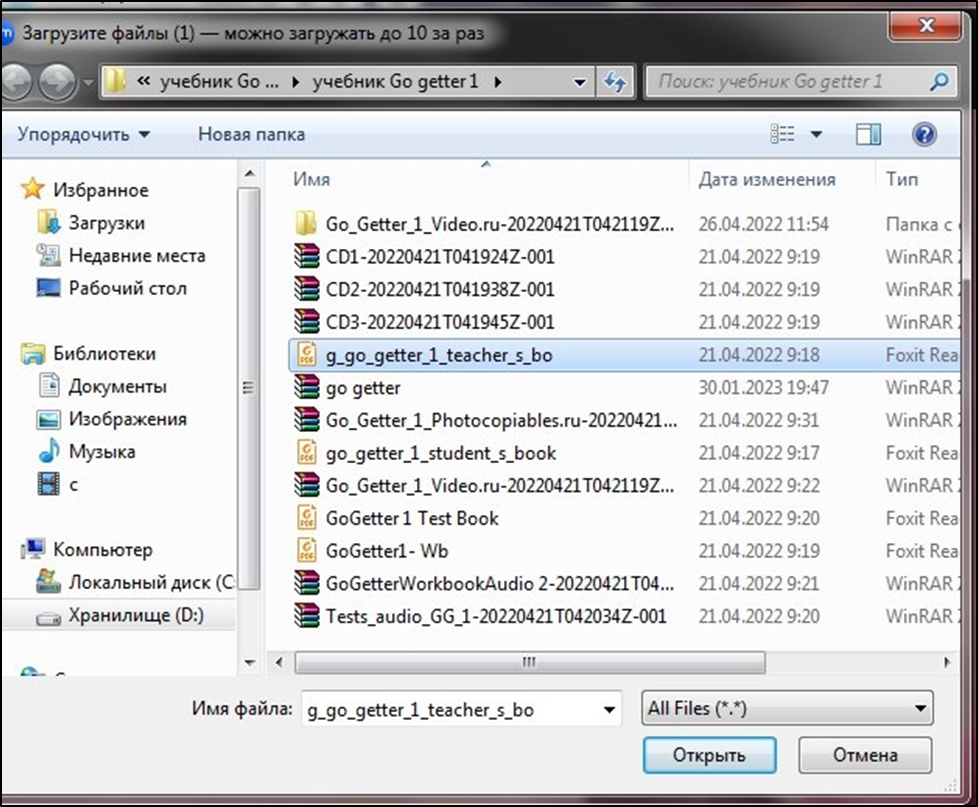Expand address bar previous locations dropdown

(579, 82)
